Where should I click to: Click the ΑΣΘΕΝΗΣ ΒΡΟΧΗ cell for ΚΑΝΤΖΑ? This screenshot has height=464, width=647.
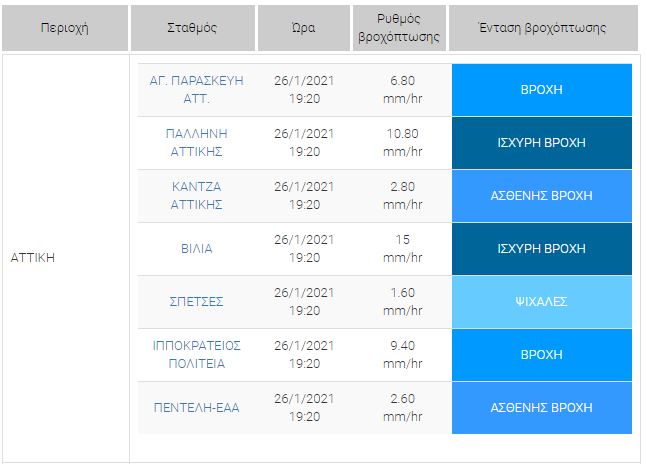point(542,195)
